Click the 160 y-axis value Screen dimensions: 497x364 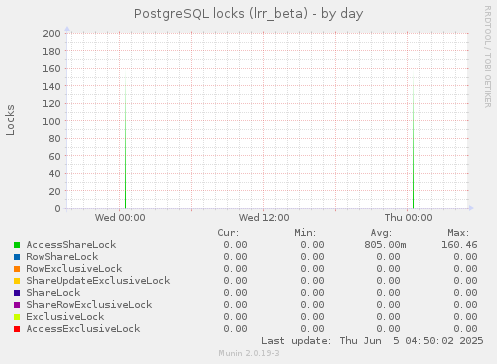pos(51,69)
